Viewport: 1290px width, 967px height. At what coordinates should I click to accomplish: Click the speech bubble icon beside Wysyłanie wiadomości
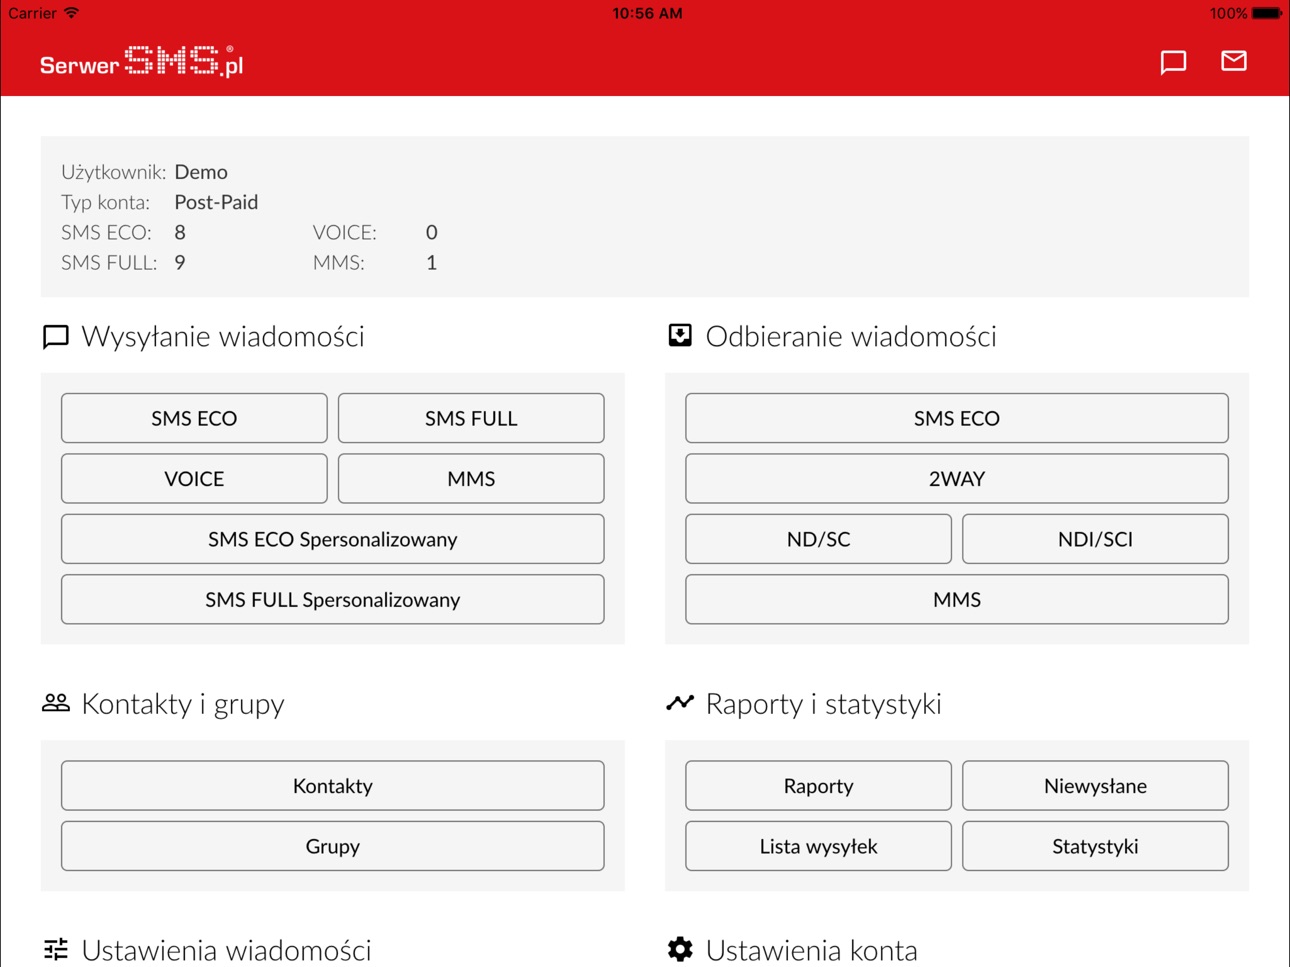(56, 336)
